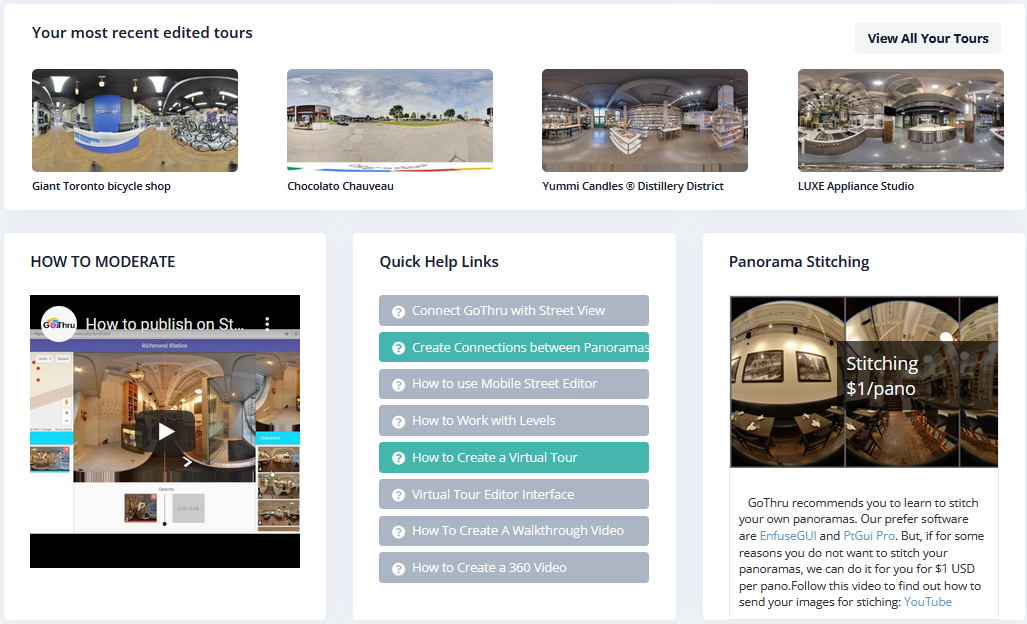The height and width of the screenshot is (624, 1027).
Task: Click question icon beside Virtual Tour Editor Interface
Action: (x=398, y=495)
